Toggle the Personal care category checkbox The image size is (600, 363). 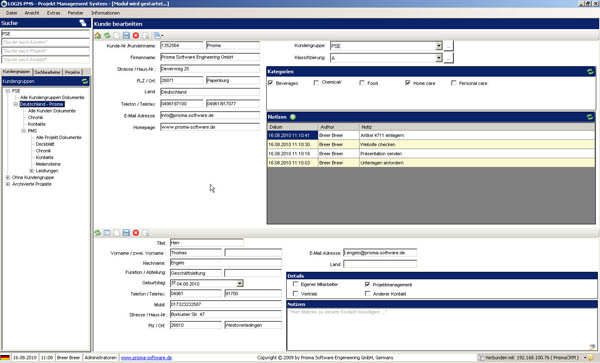[454, 83]
